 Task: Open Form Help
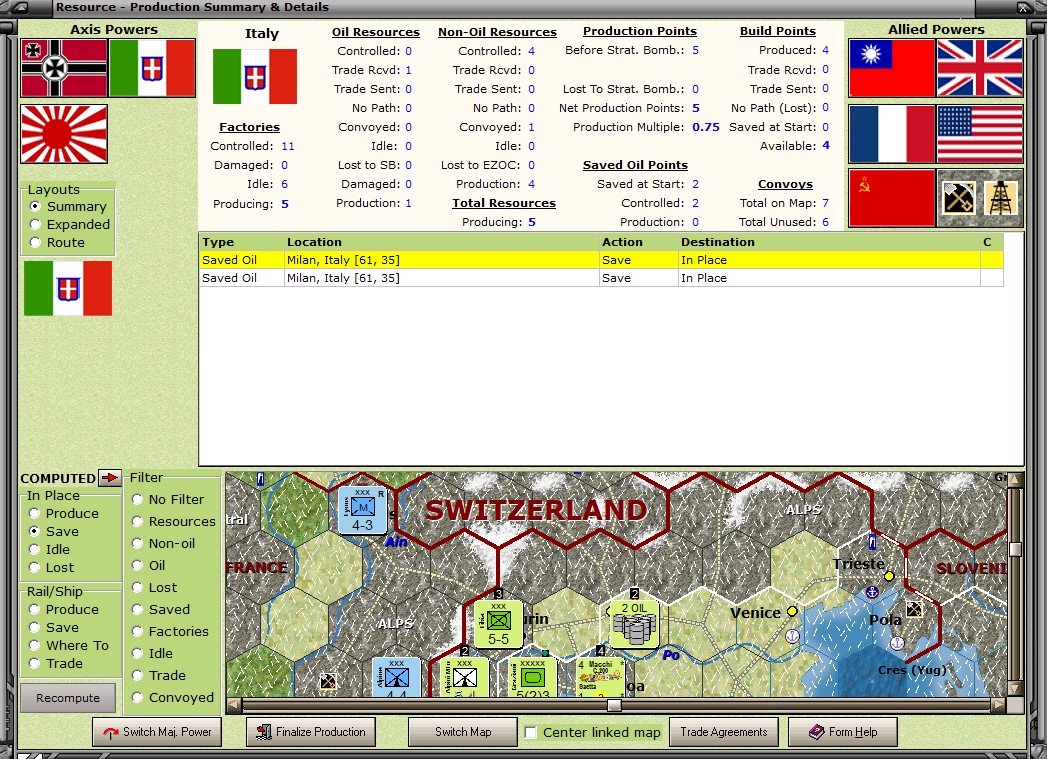click(x=843, y=732)
